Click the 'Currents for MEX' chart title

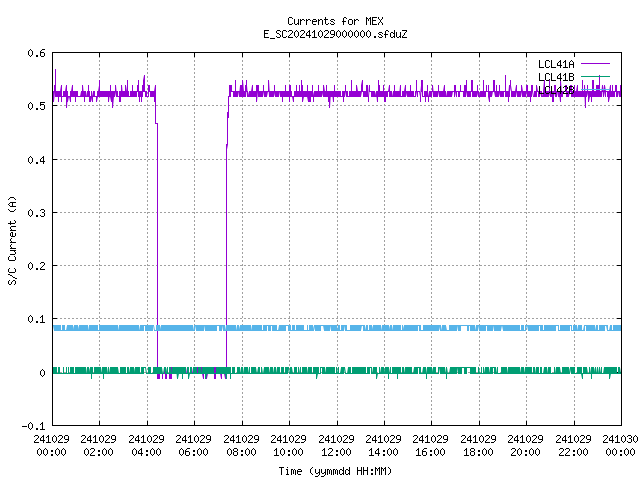pyautogui.click(x=335, y=21)
